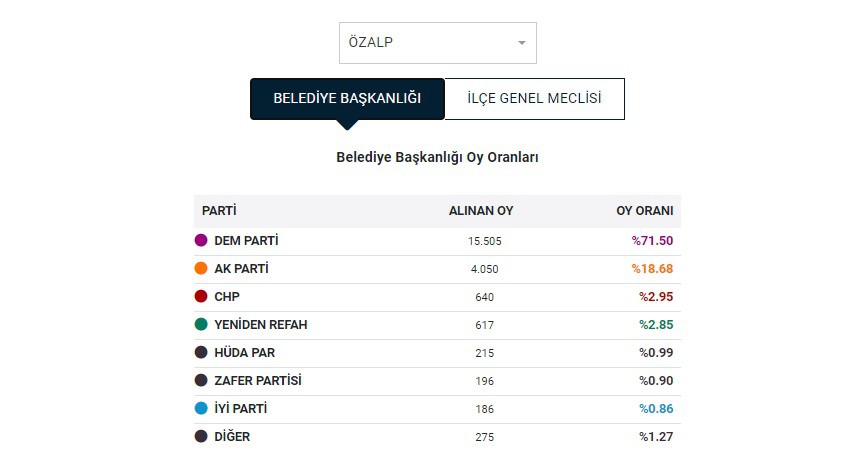
Task: Click the dark HÜDA PAR dot
Action: (x=201, y=353)
